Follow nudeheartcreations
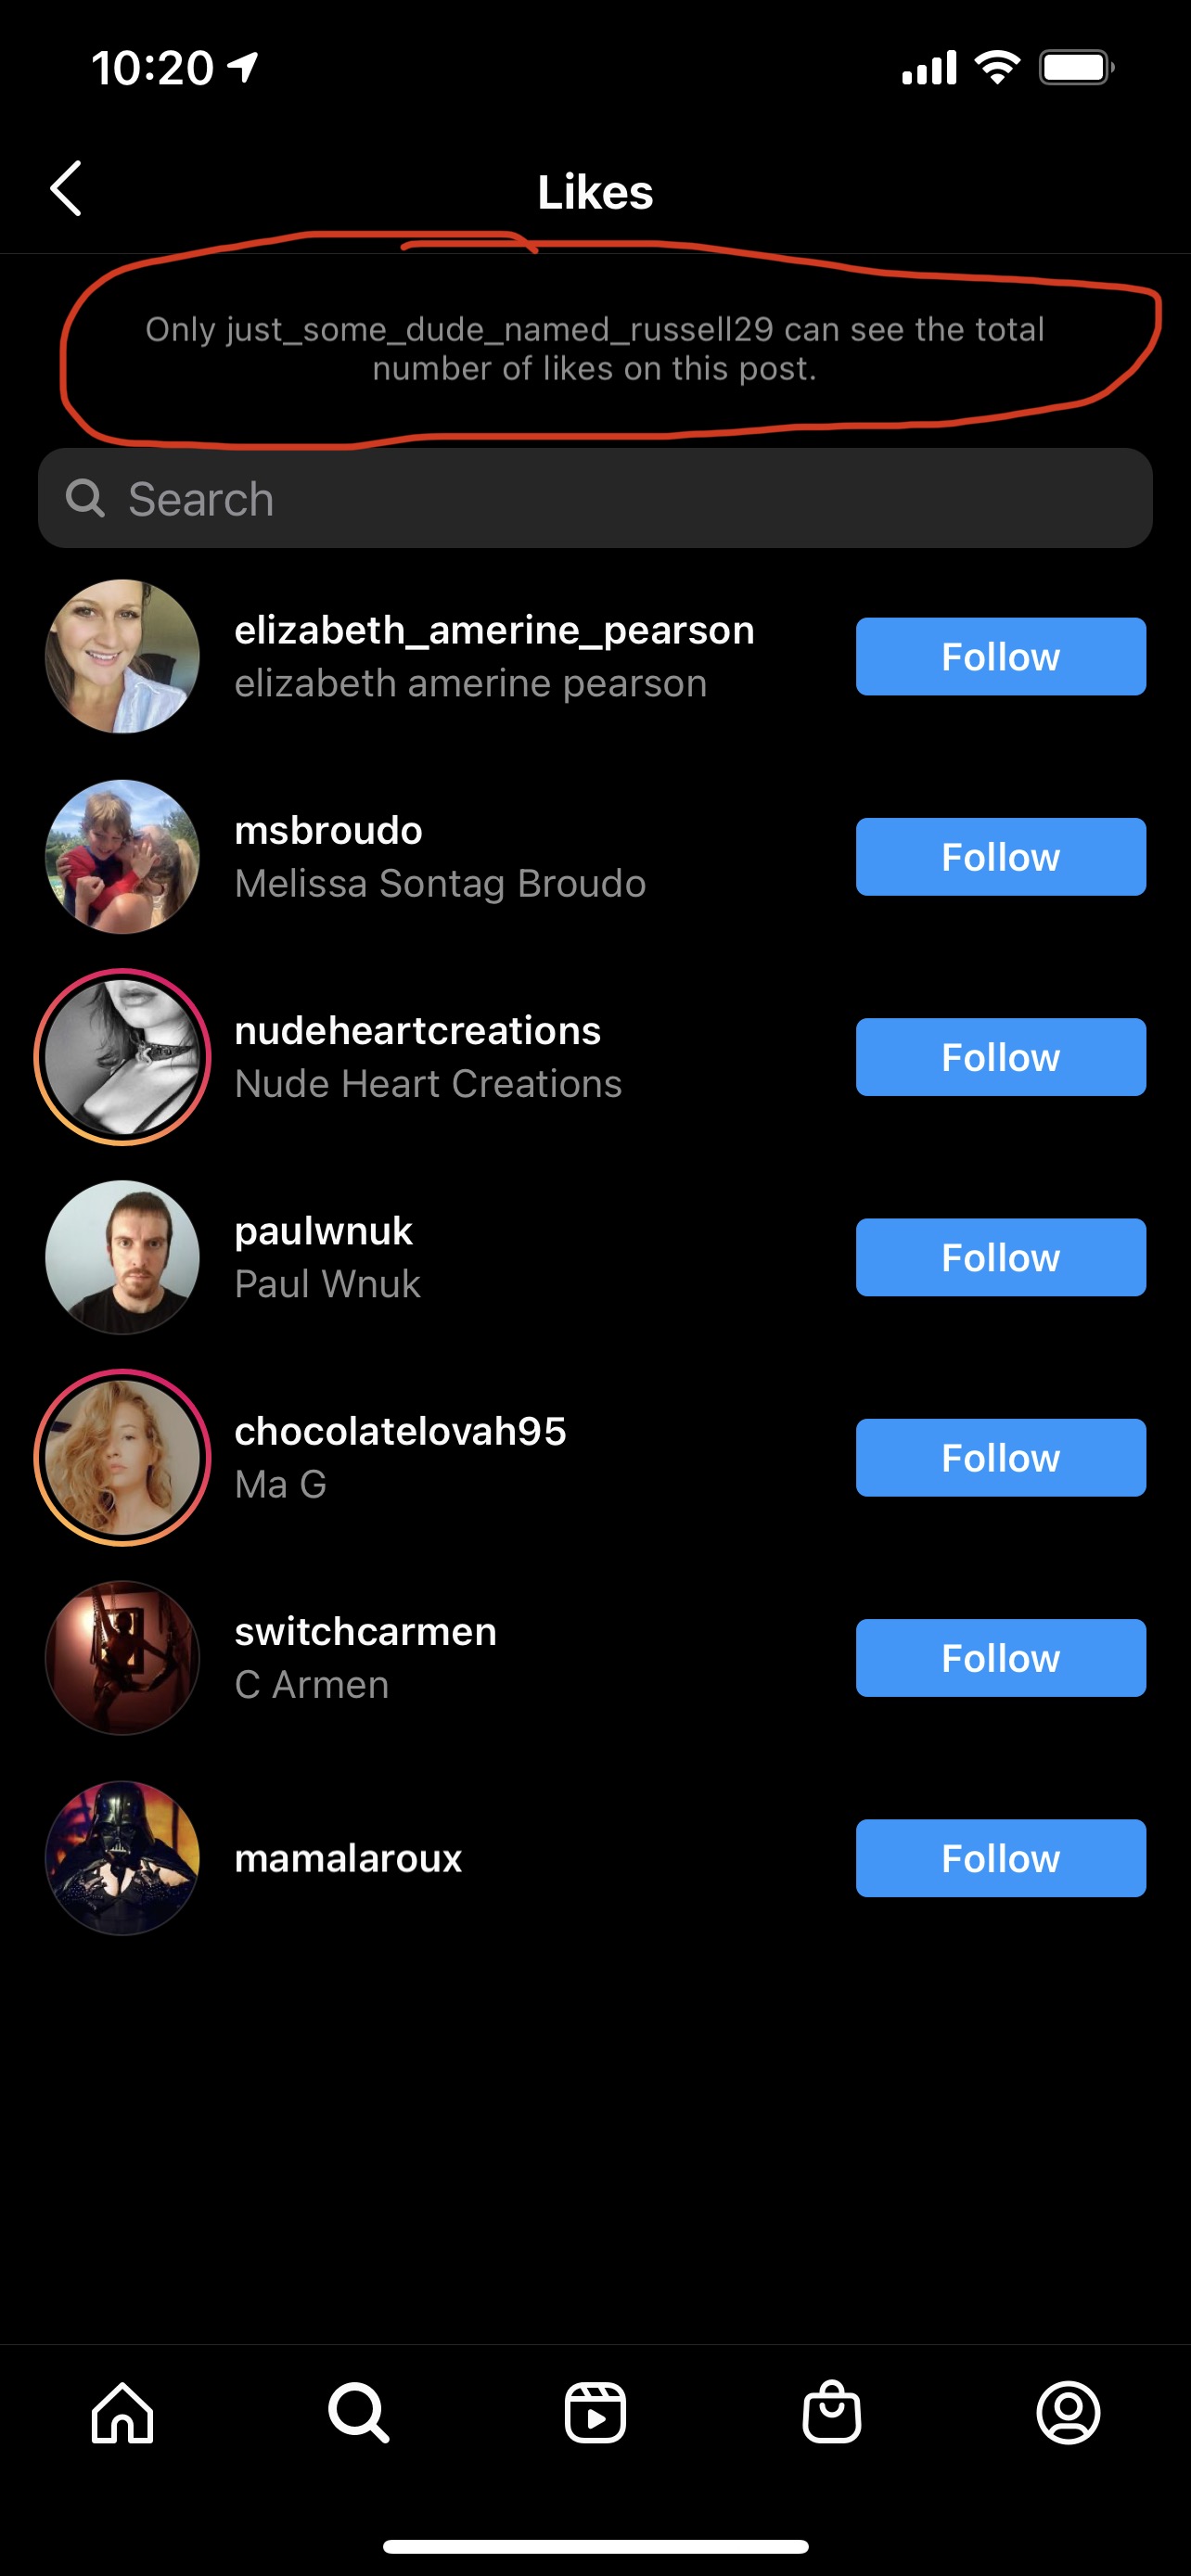The height and width of the screenshot is (2576, 1191). (x=1000, y=1057)
